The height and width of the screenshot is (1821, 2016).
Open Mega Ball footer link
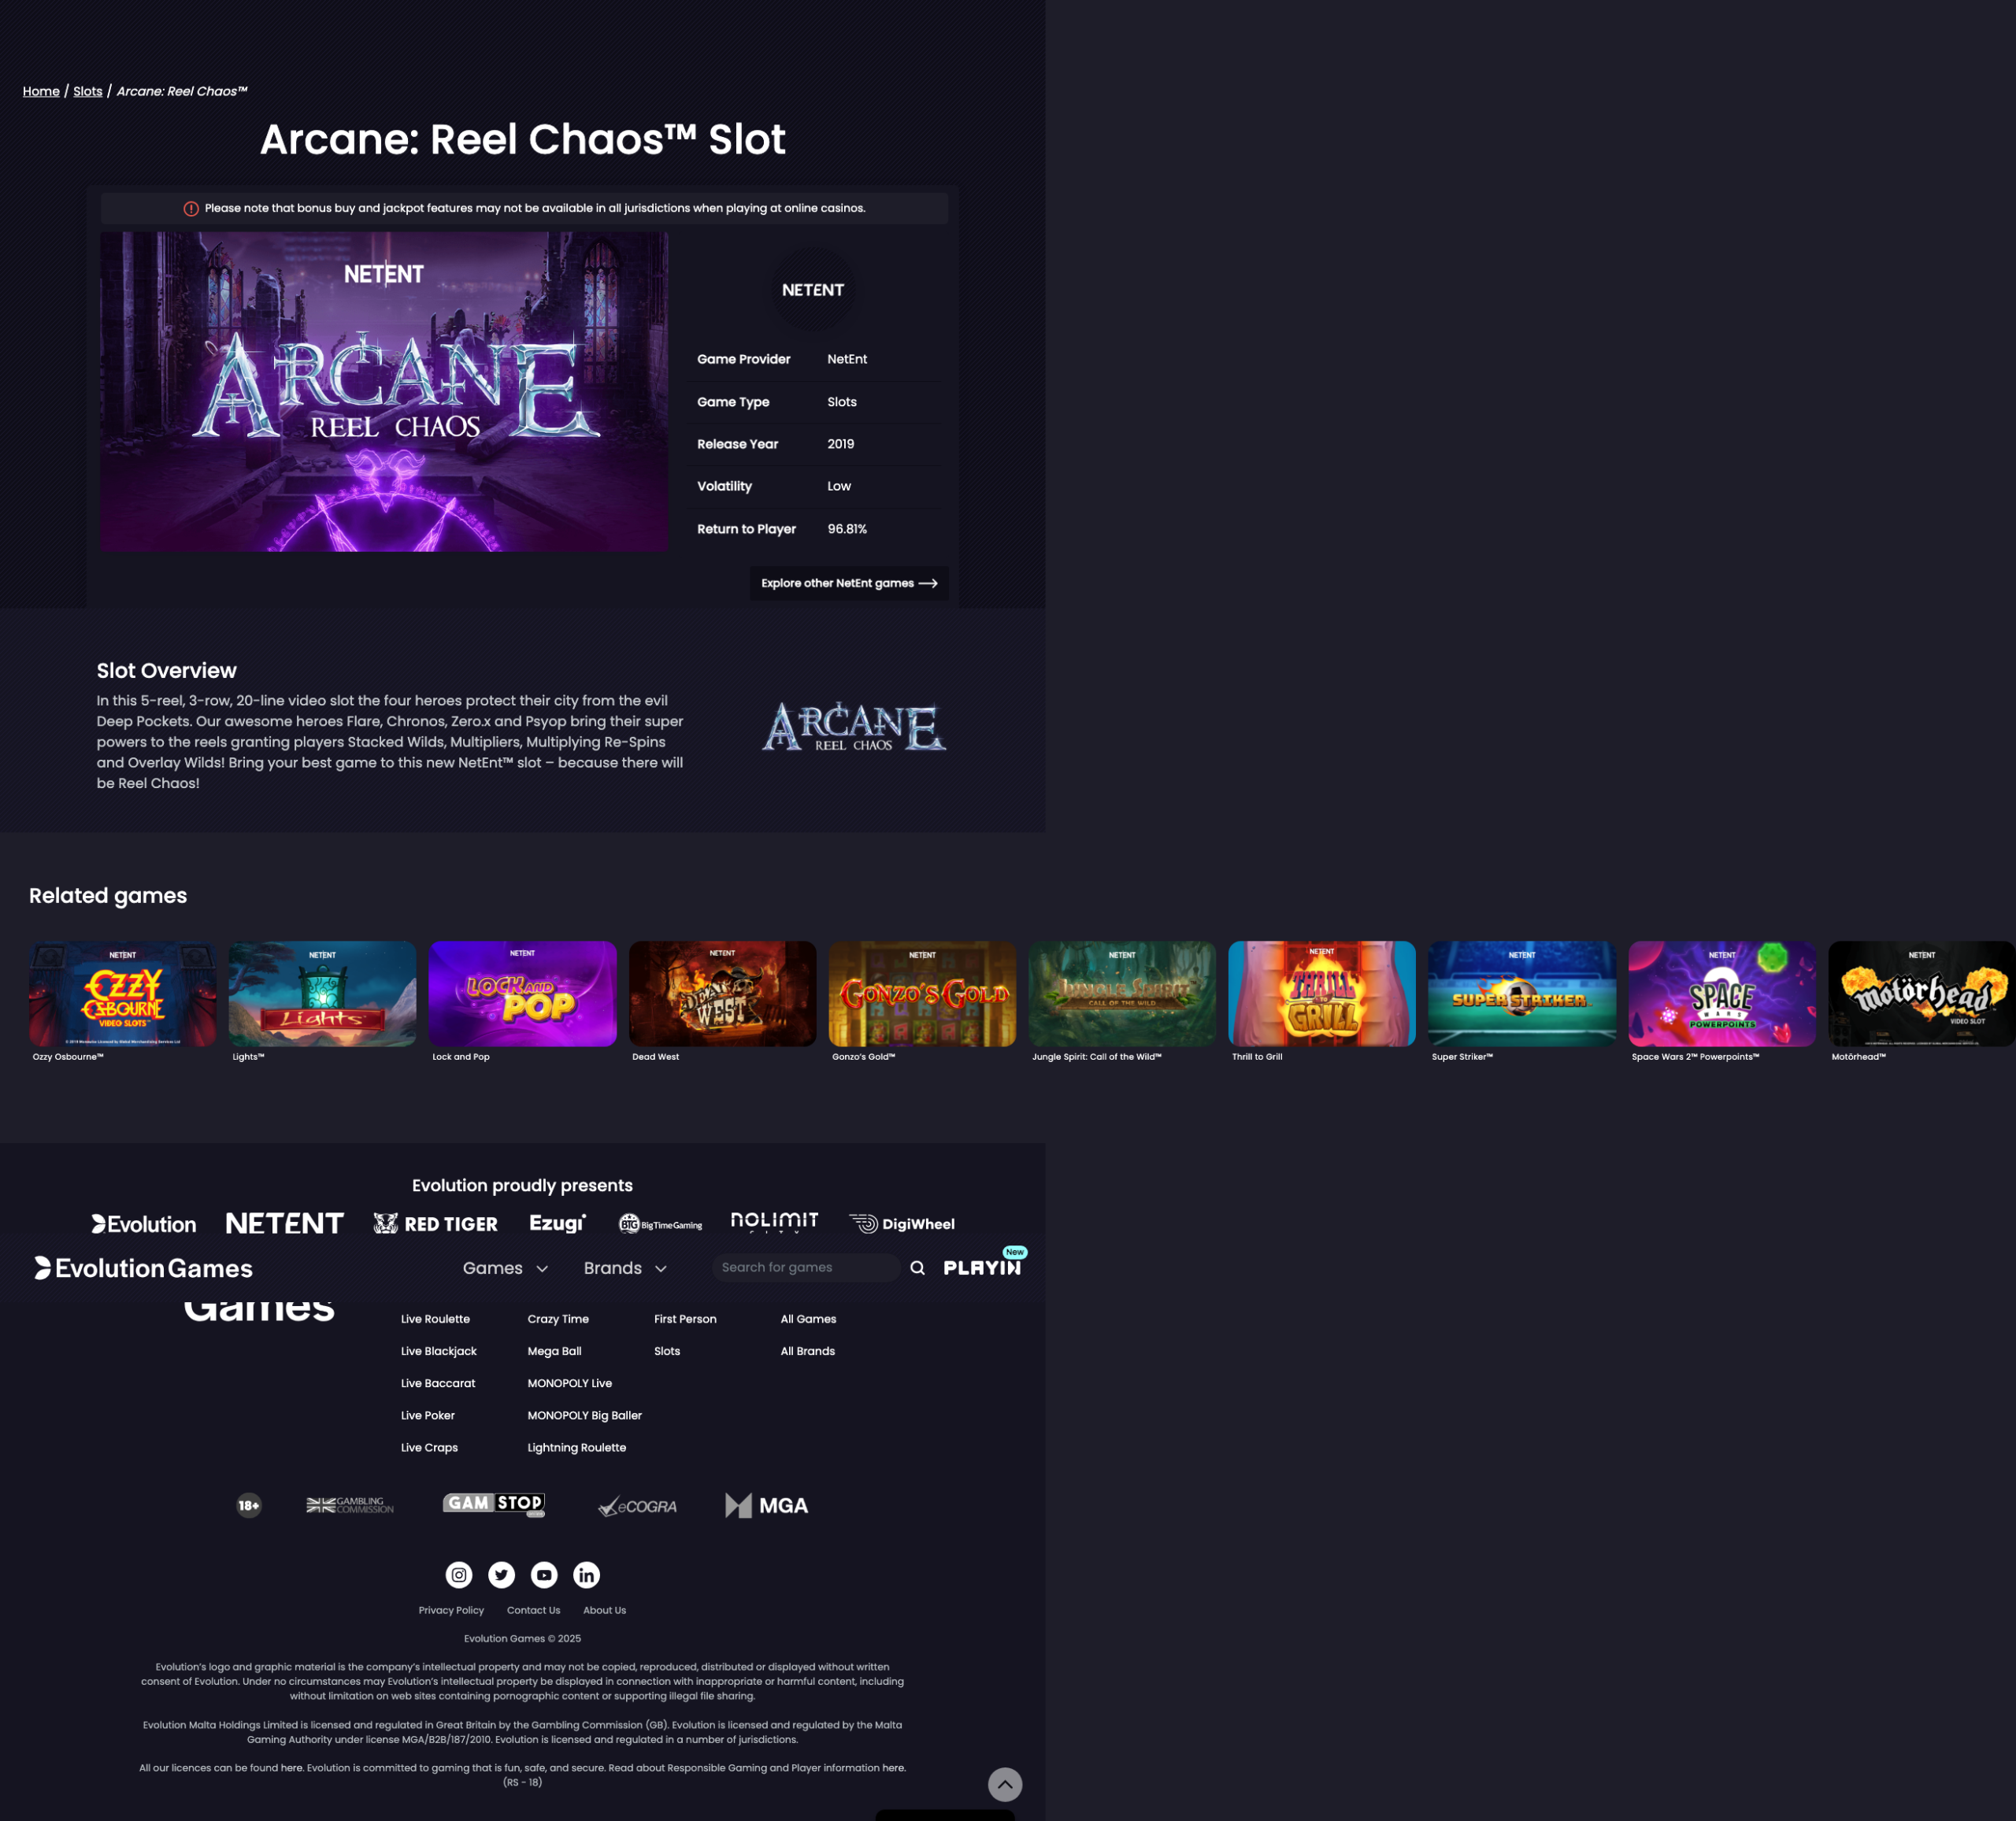pos(554,1351)
